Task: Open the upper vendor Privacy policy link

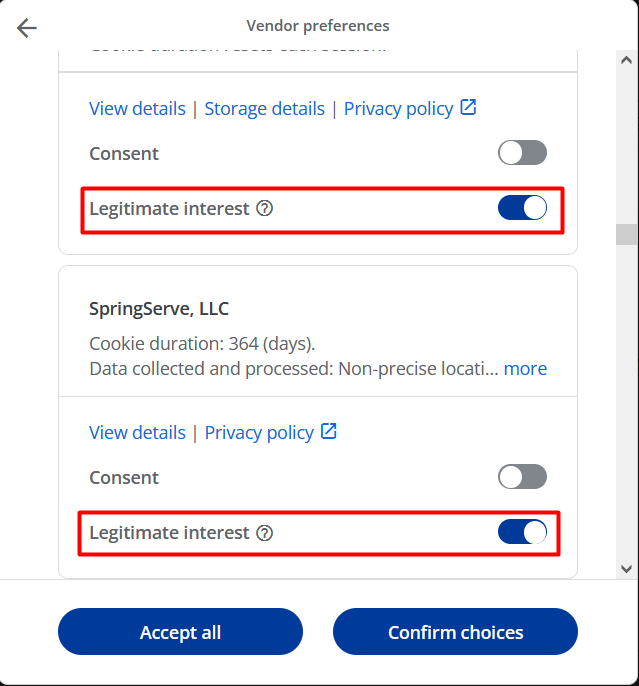Action: pyautogui.click(x=398, y=108)
